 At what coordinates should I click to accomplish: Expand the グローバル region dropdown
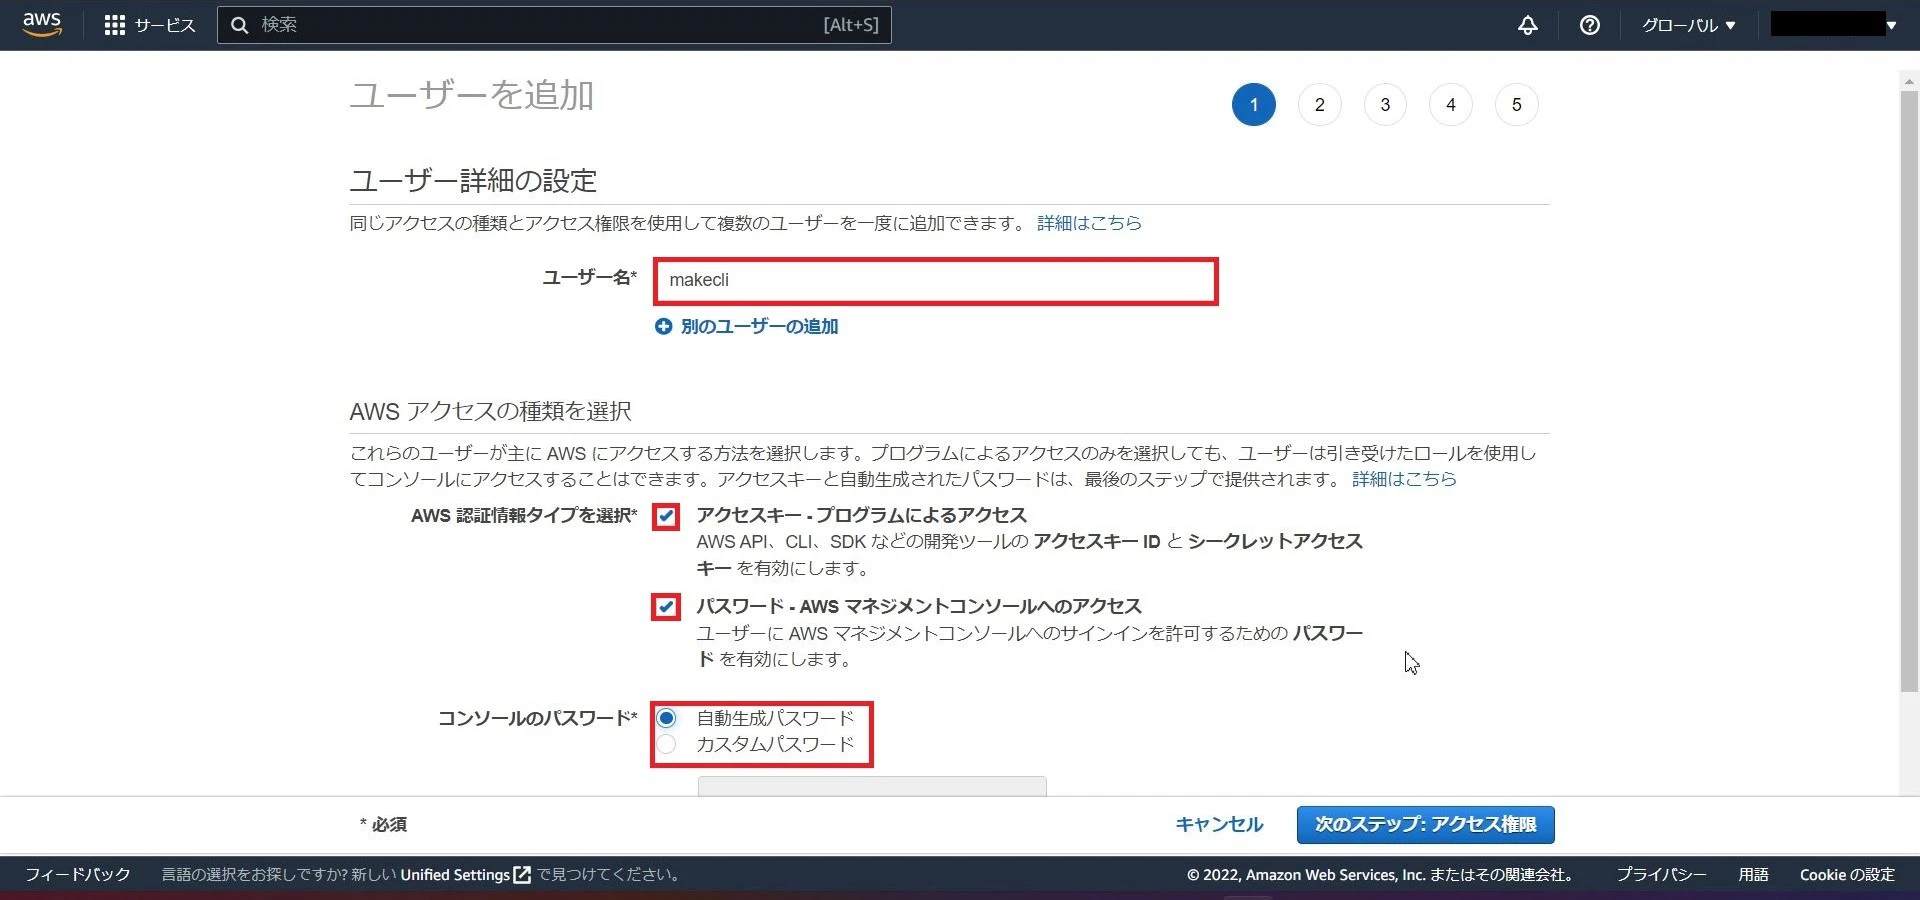1689,25
